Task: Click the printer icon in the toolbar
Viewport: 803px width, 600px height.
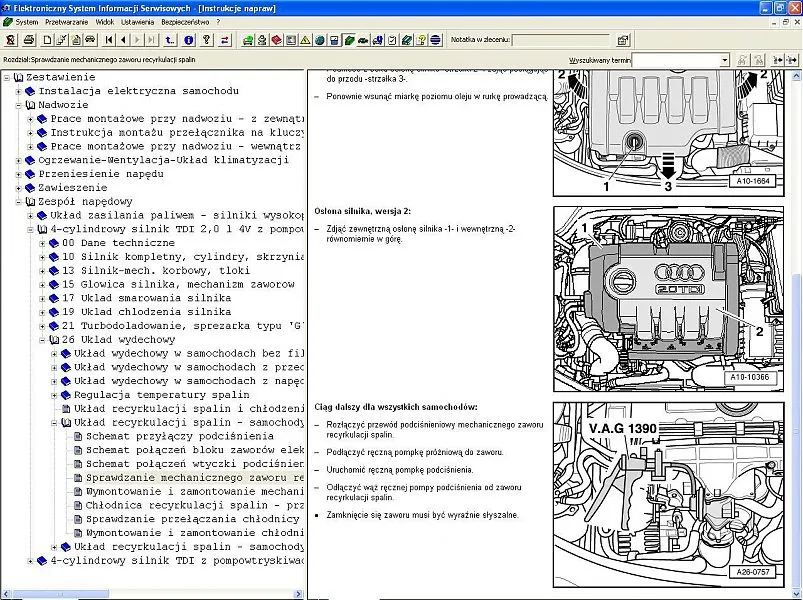Action: pos(29,40)
